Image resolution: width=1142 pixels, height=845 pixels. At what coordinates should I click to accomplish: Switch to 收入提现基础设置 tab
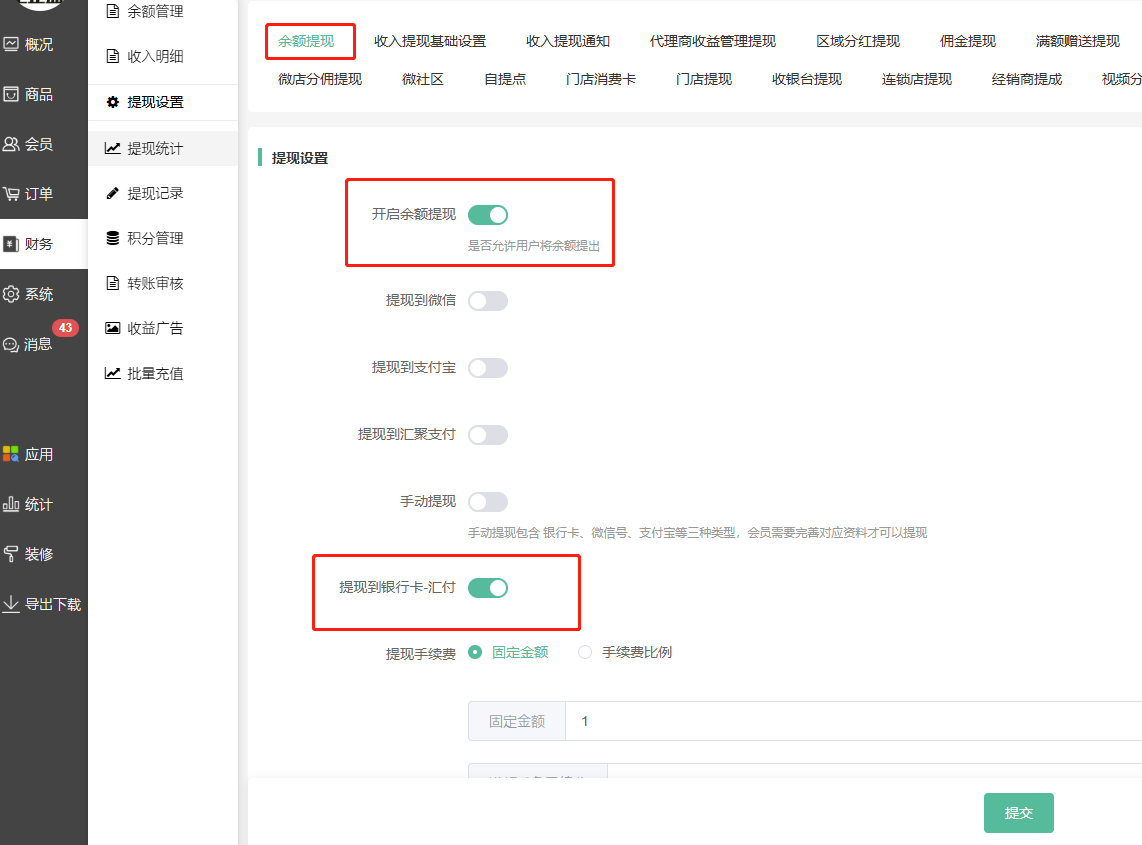point(430,41)
